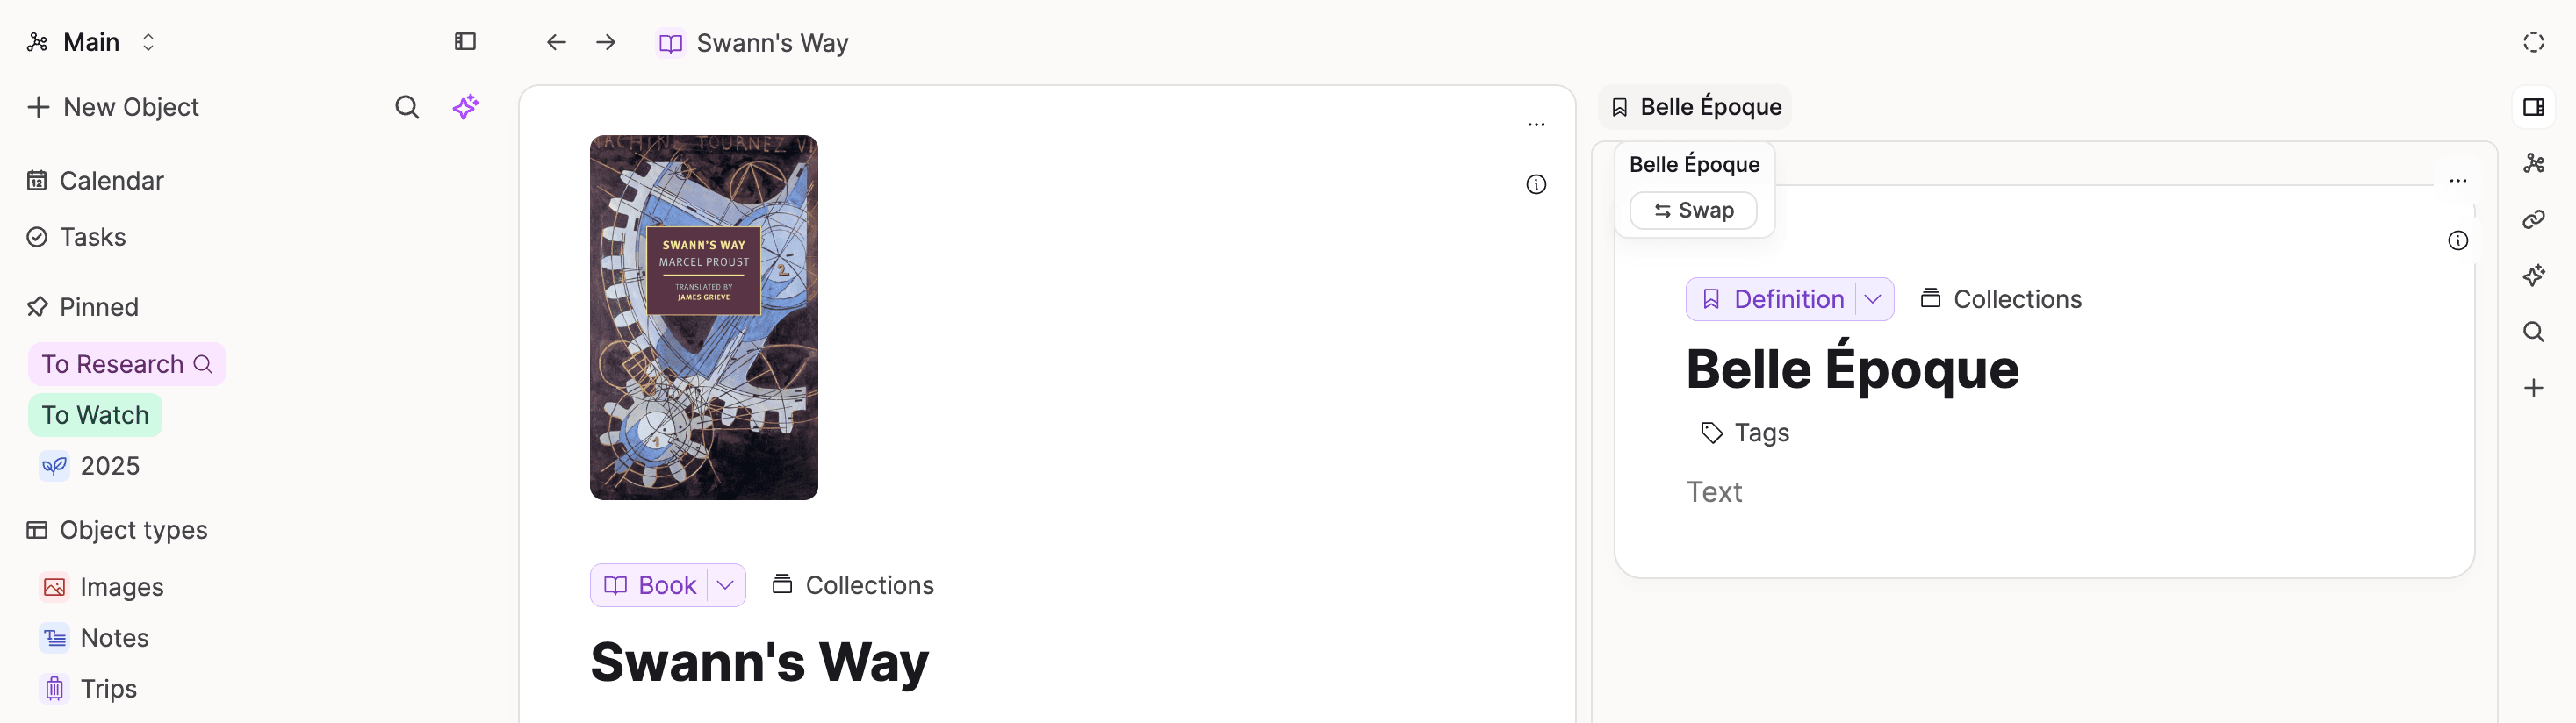Open the search in left sidebar

point(407,107)
